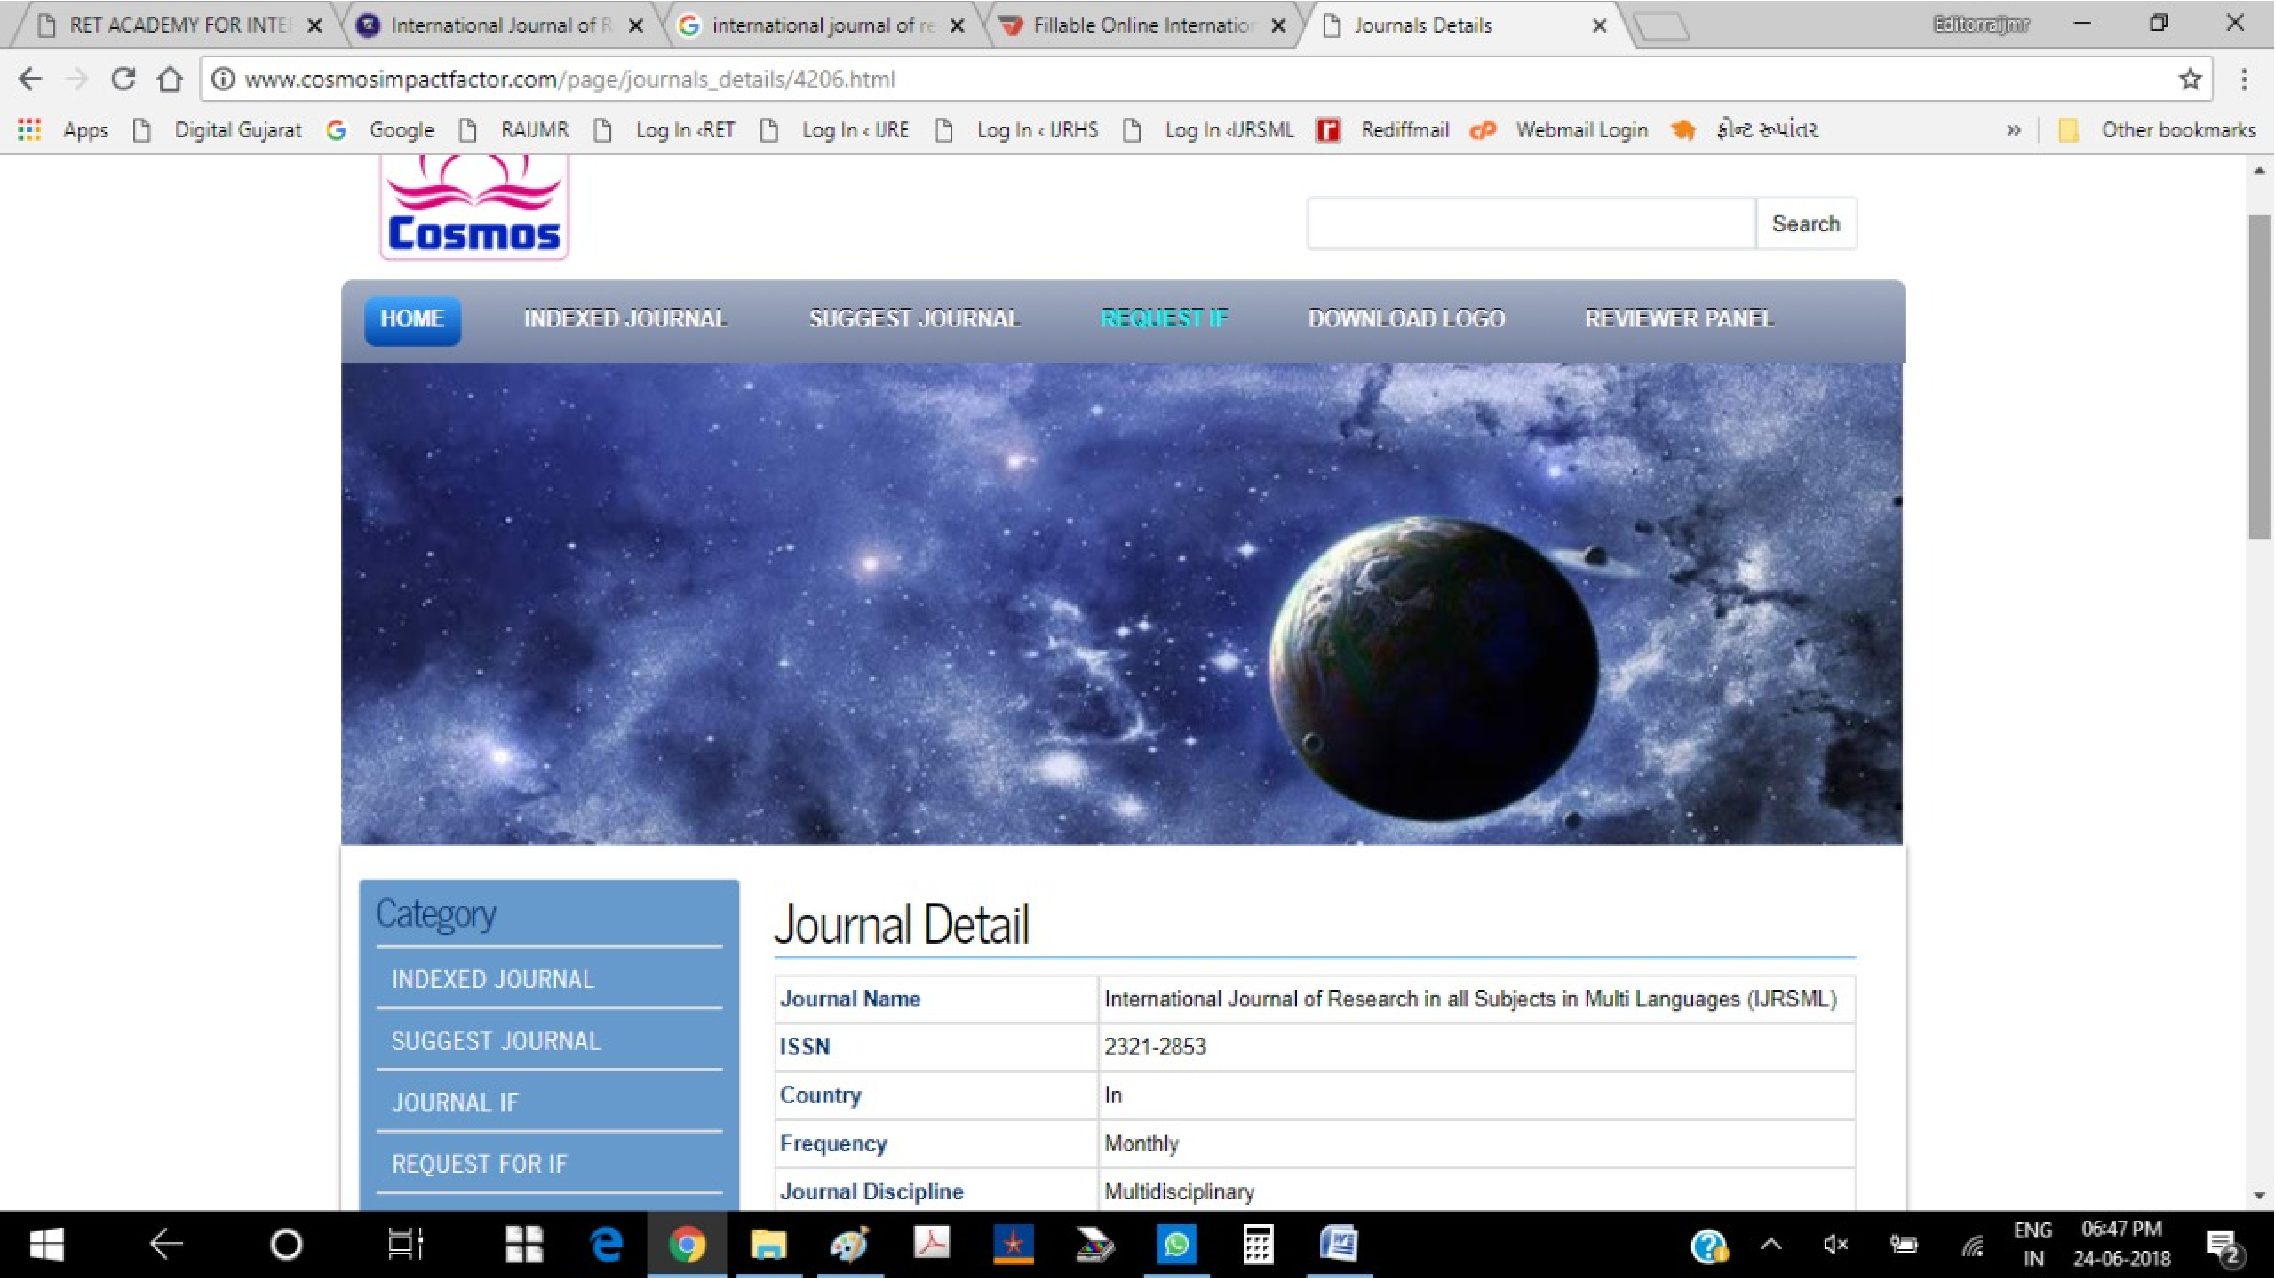Open the JOURNAL IF sidebar link
This screenshot has width=2276, height=1278.
tap(455, 1102)
